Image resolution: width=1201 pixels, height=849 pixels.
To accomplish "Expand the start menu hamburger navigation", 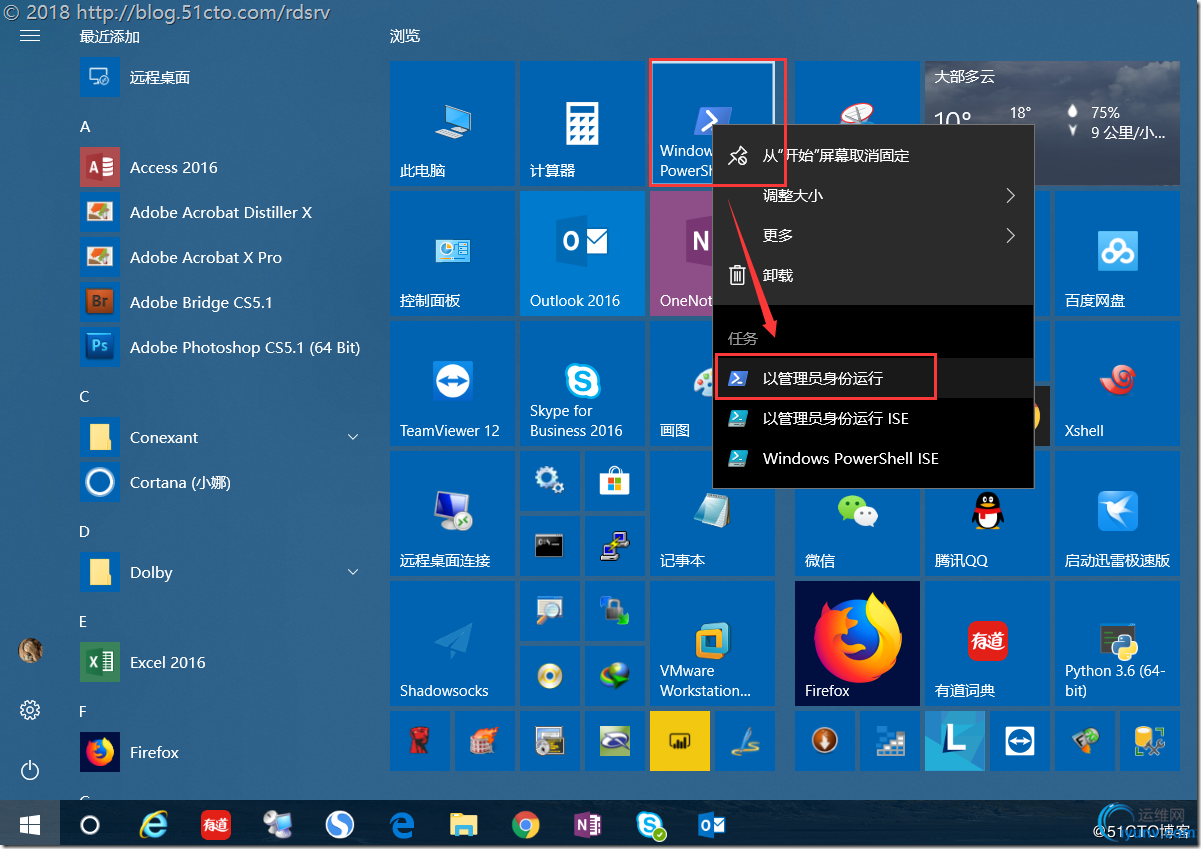I will 30,36.
